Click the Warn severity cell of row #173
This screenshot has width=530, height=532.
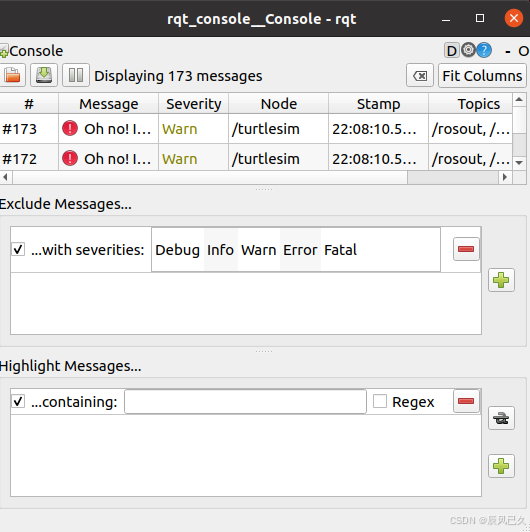pos(193,129)
